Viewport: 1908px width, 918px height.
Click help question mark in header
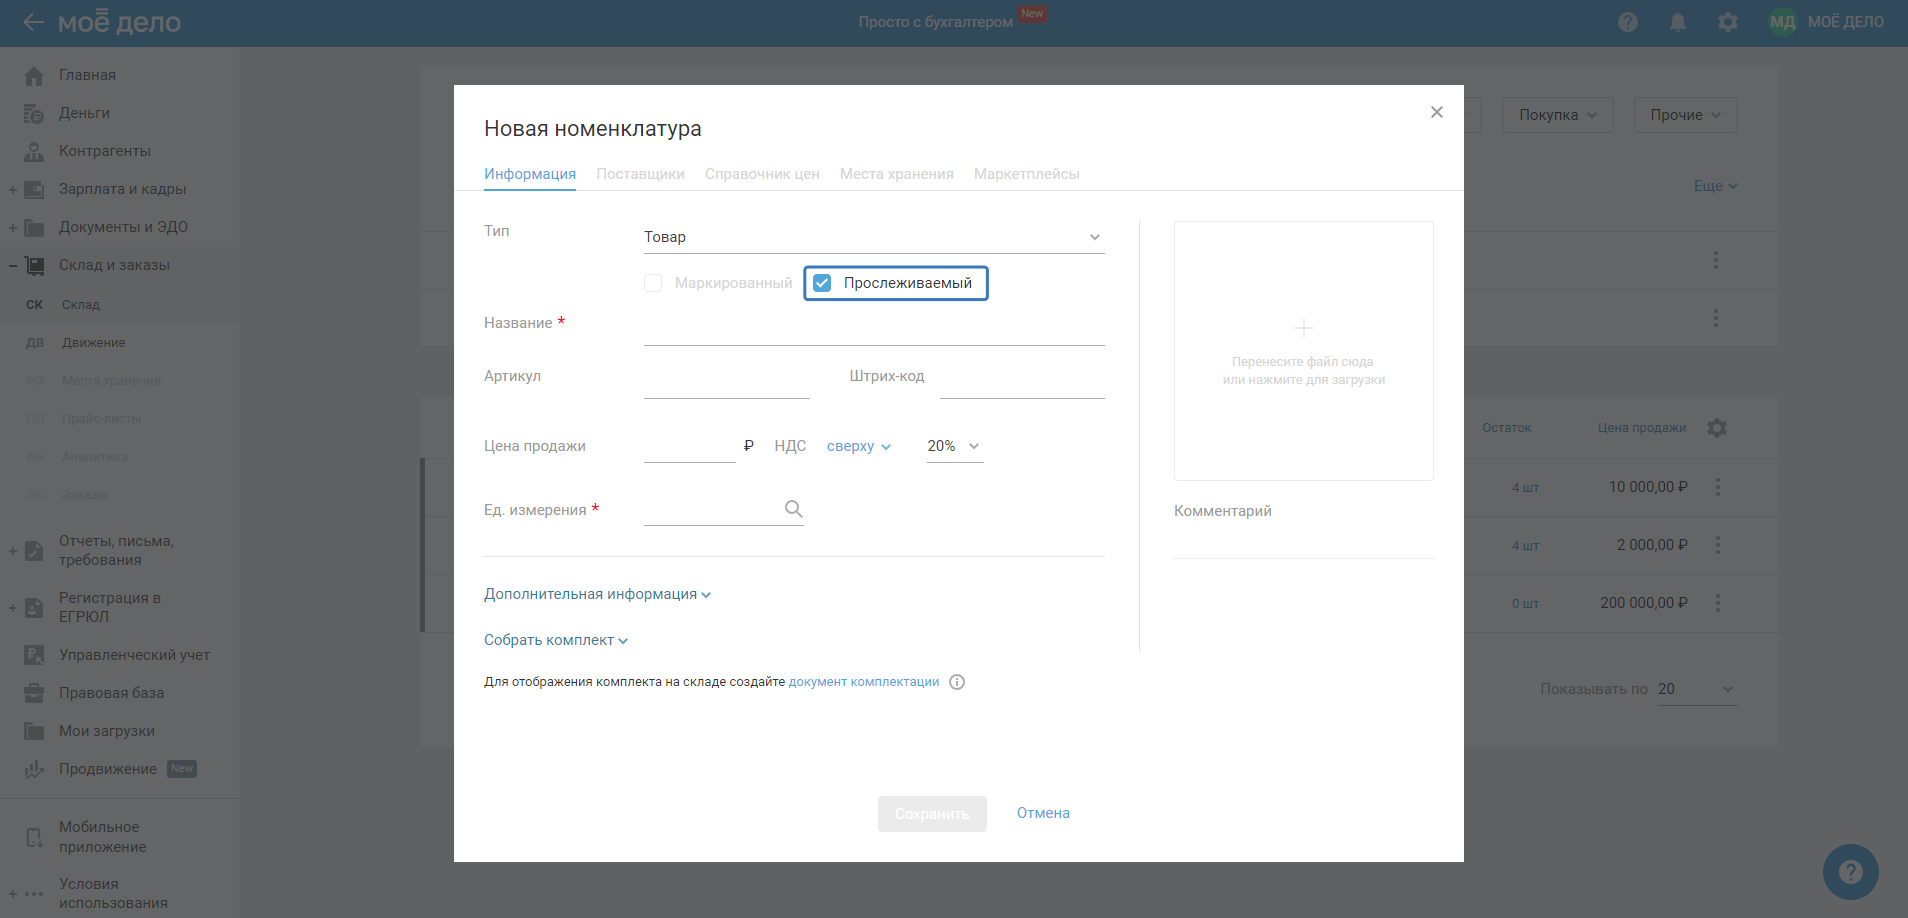pyautogui.click(x=1628, y=22)
